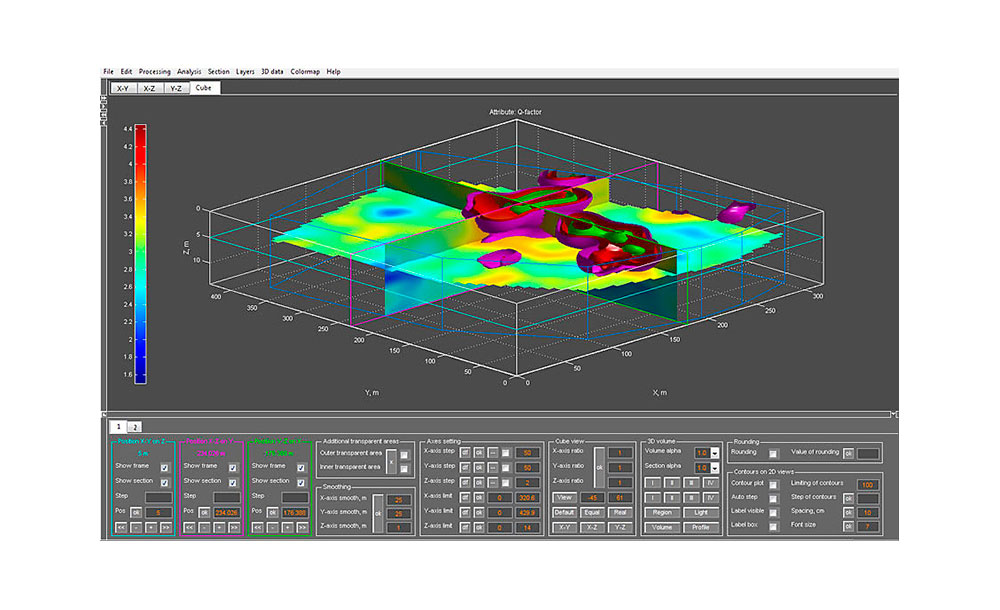Screen dimensions: 1000x610
Task: Click the Default cube view button
Action: (x=565, y=511)
